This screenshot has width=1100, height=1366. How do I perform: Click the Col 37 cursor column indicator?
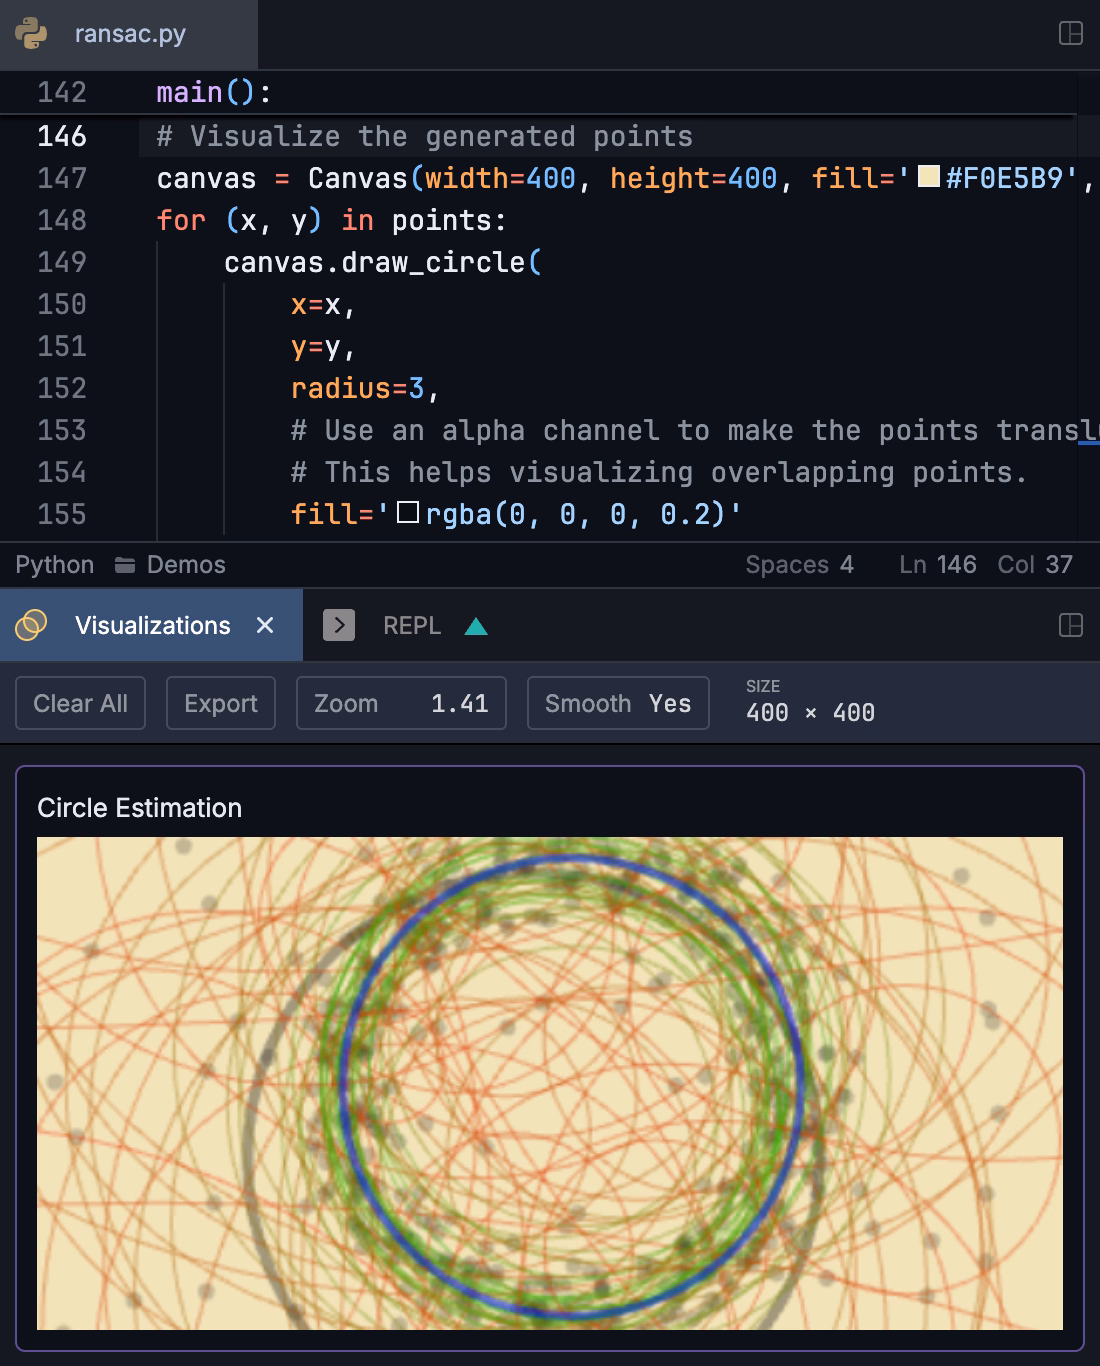click(x=1035, y=565)
